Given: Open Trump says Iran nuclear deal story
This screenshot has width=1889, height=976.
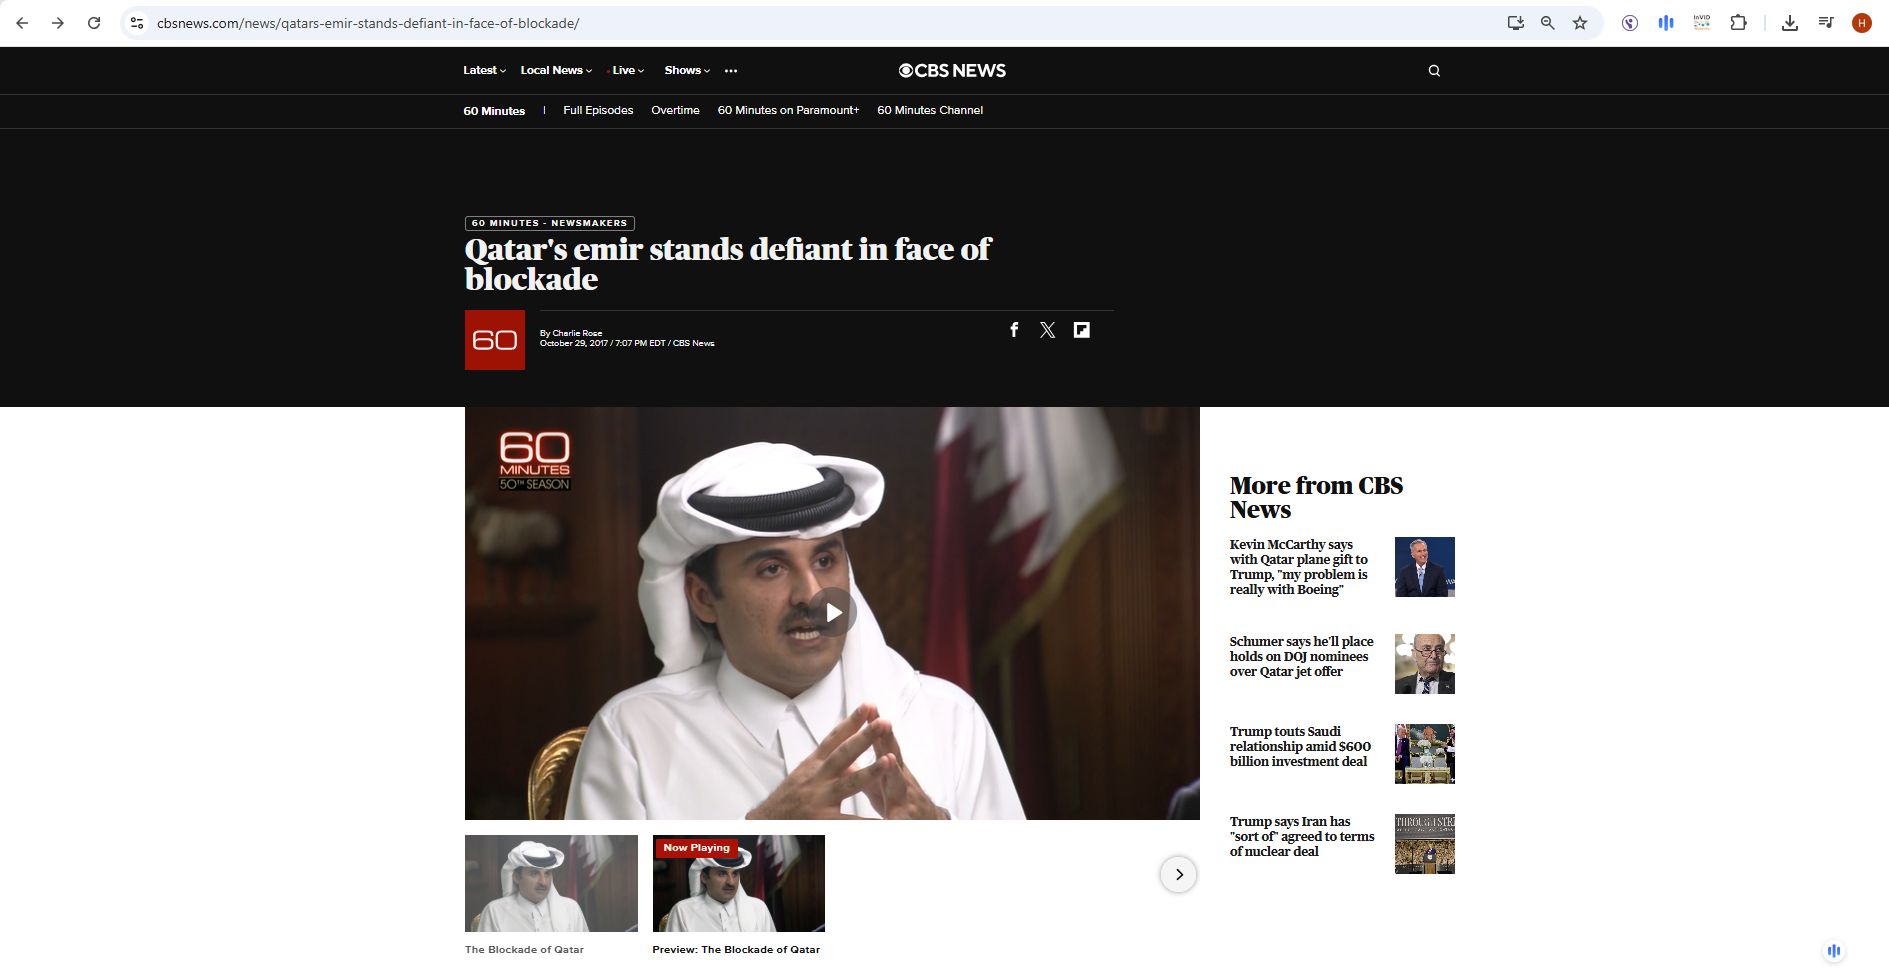Looking at the screenshot, I should [x=1302, y=836].
